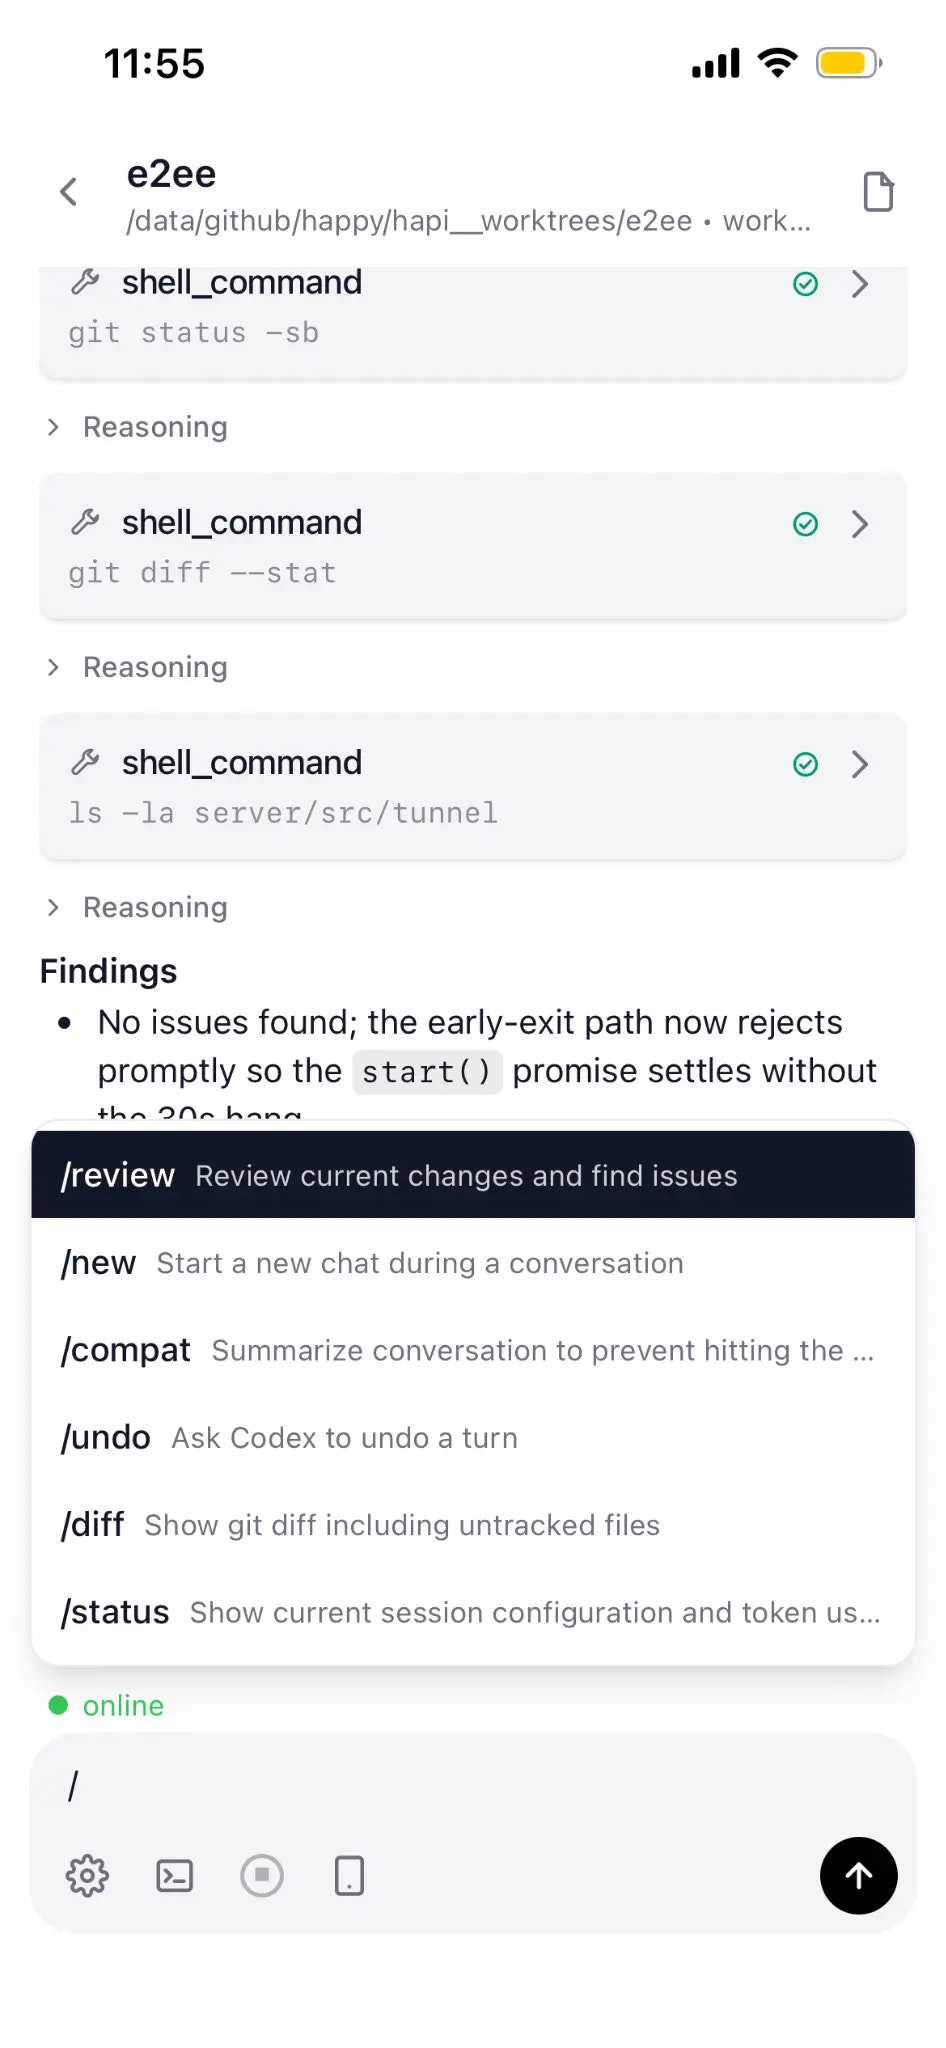Select the /review command
946x2048 pixels.
pyautogui.click(x=400, y=1175)
